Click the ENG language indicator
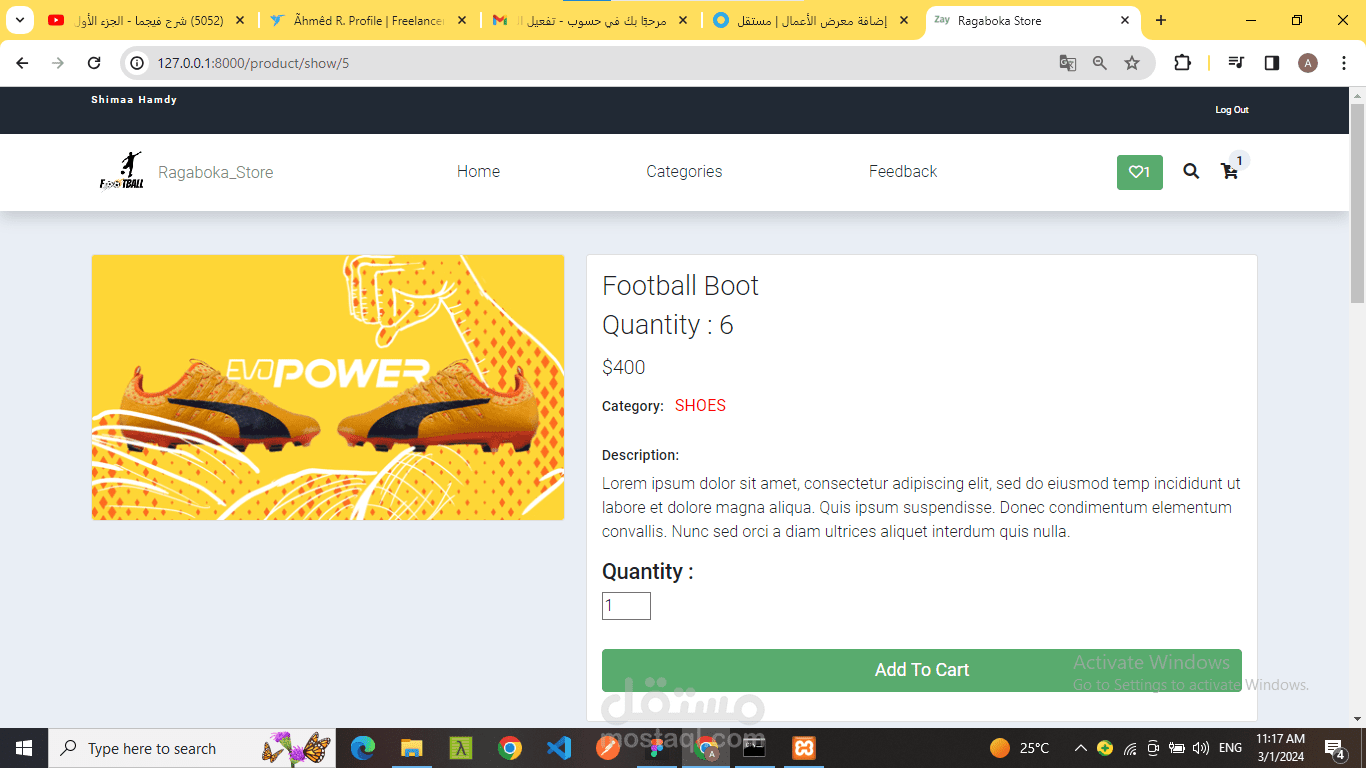 tap(1231, 748)
